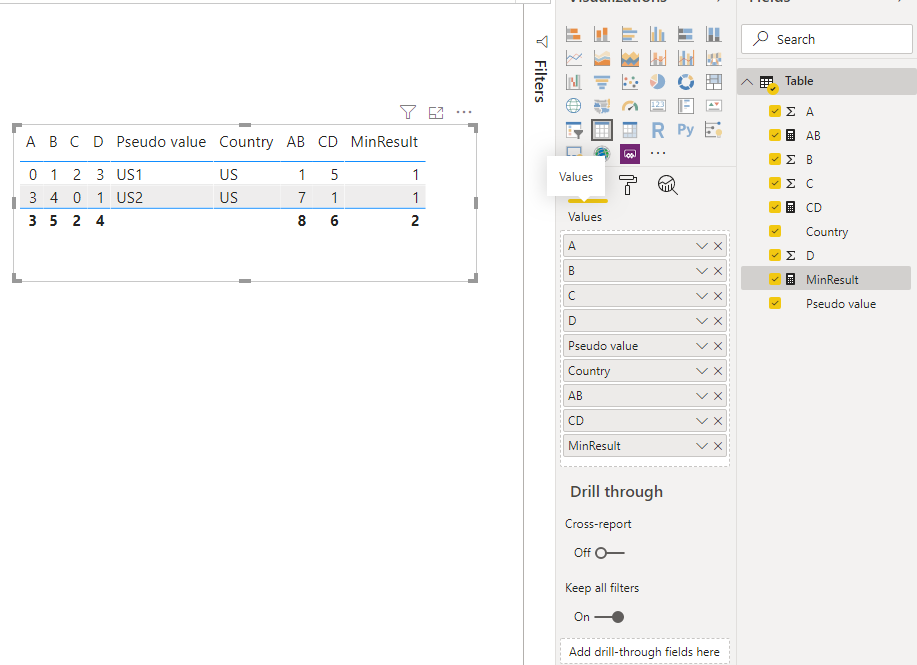Open More options ellipsis on table visual
917x665 pixels.
pyautogui.click(x=464, y=112)
